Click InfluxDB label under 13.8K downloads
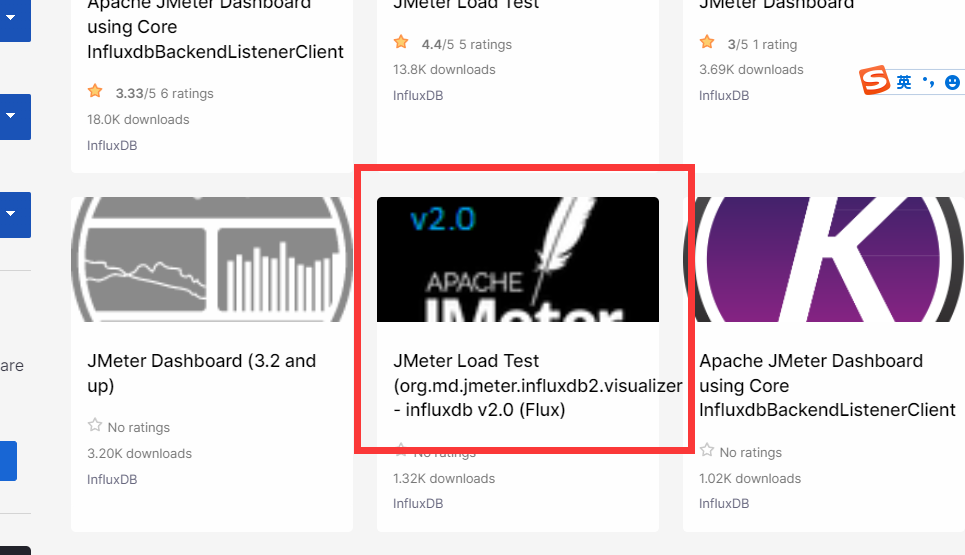This screenshot has height=555, width=965. [x=418, y=95]
